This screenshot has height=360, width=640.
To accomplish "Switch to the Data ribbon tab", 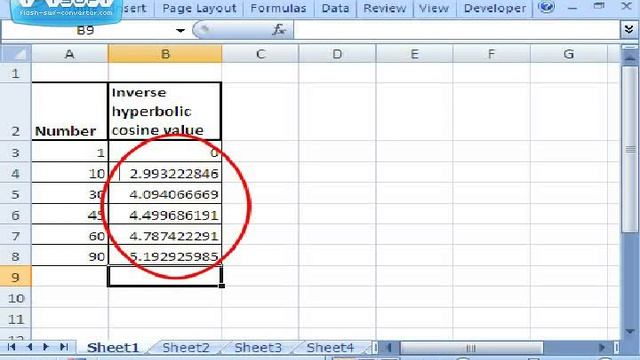I will (x=335, y=8).
